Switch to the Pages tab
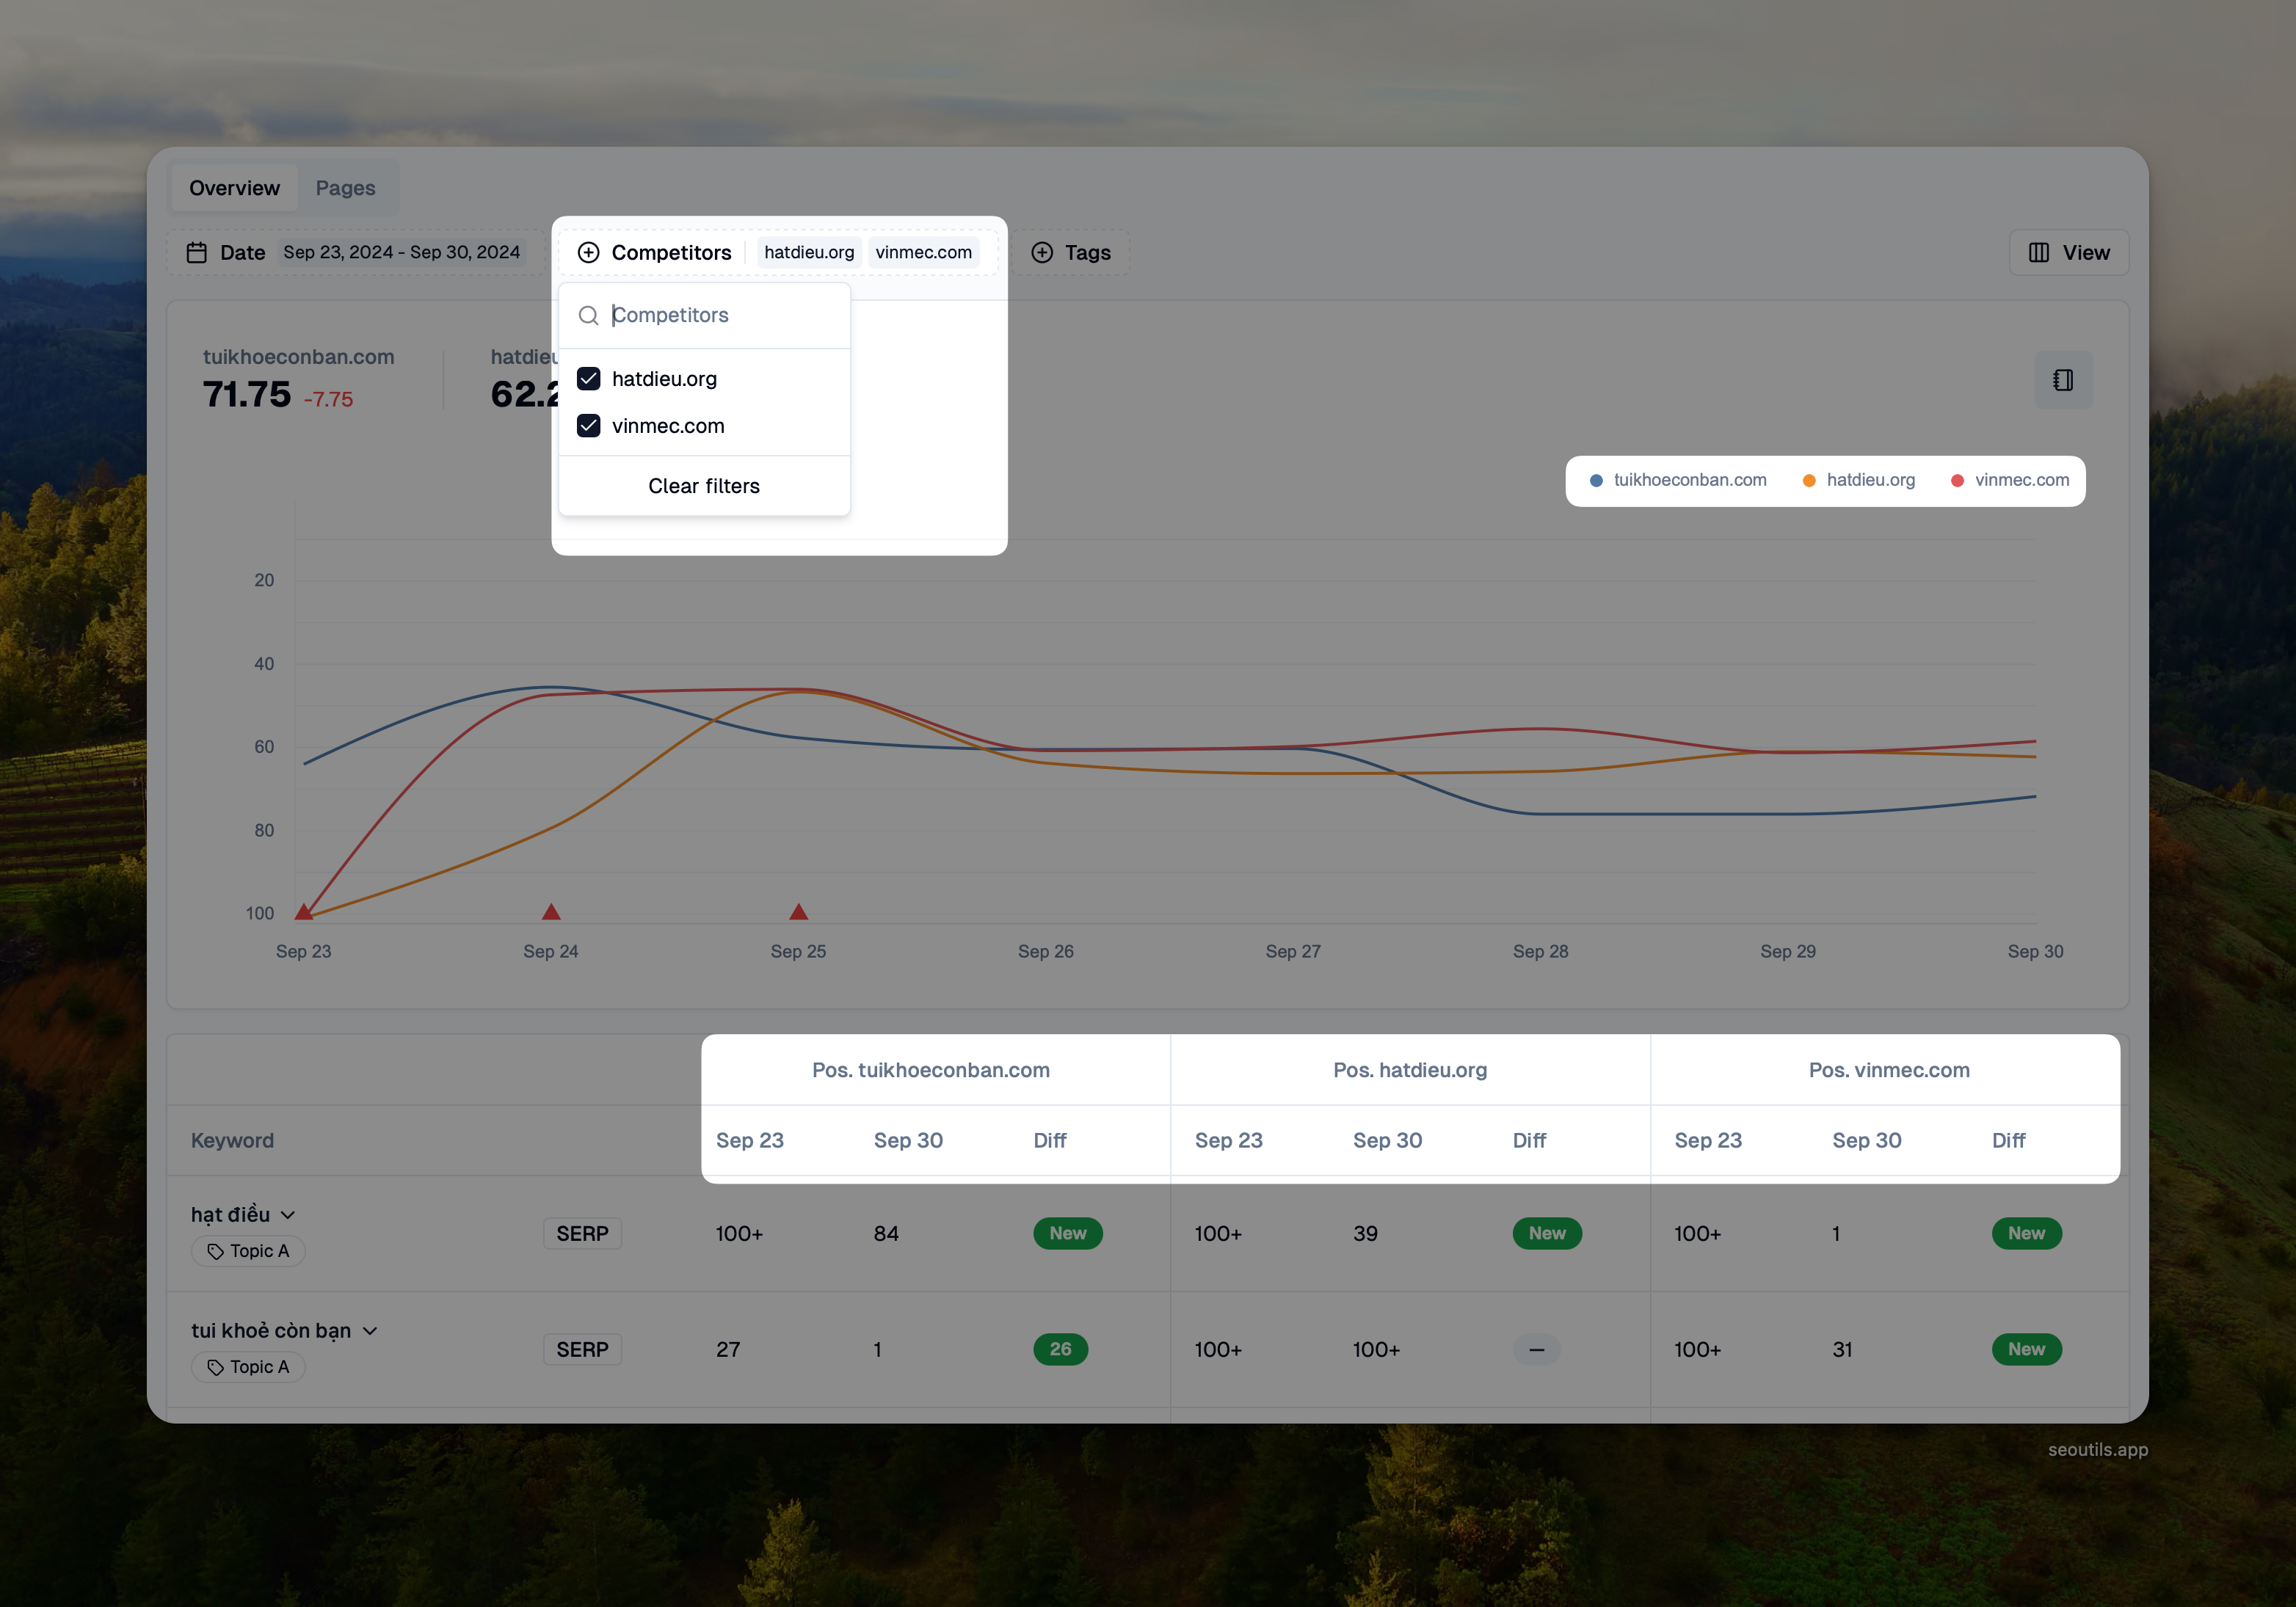Image resolution: width=2296 pixels, height=1607 pixels. click(x=345, y=188)
